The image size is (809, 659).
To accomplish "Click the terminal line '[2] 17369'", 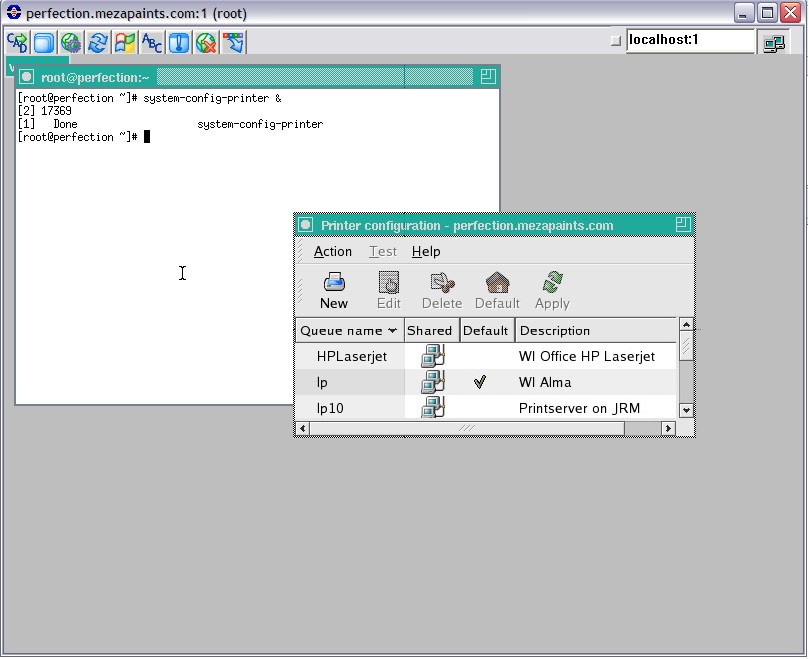I will pyautogui.click(x=44, y=111).
